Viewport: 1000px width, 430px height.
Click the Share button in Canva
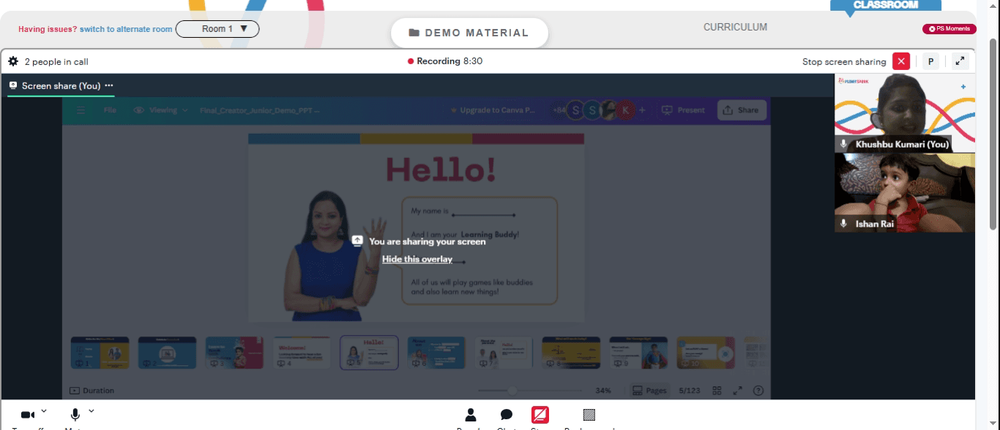coord(742,110)
